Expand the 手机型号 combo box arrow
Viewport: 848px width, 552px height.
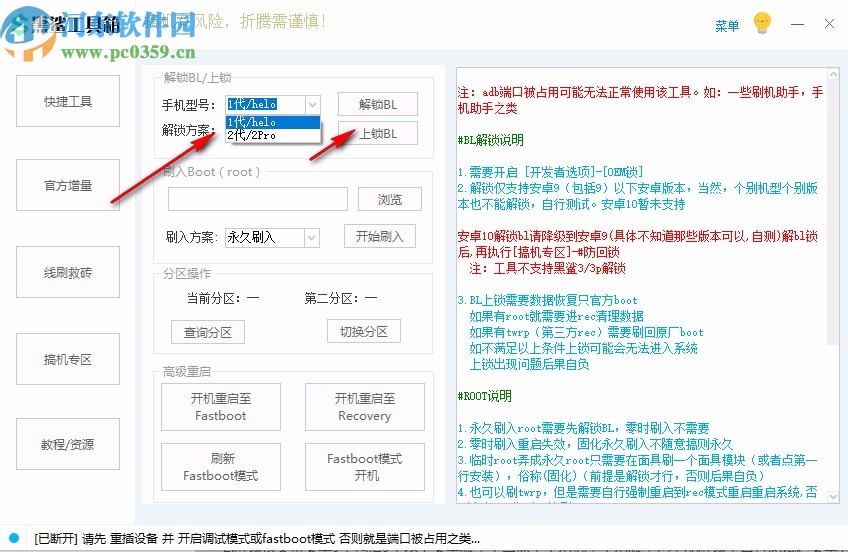312,104
